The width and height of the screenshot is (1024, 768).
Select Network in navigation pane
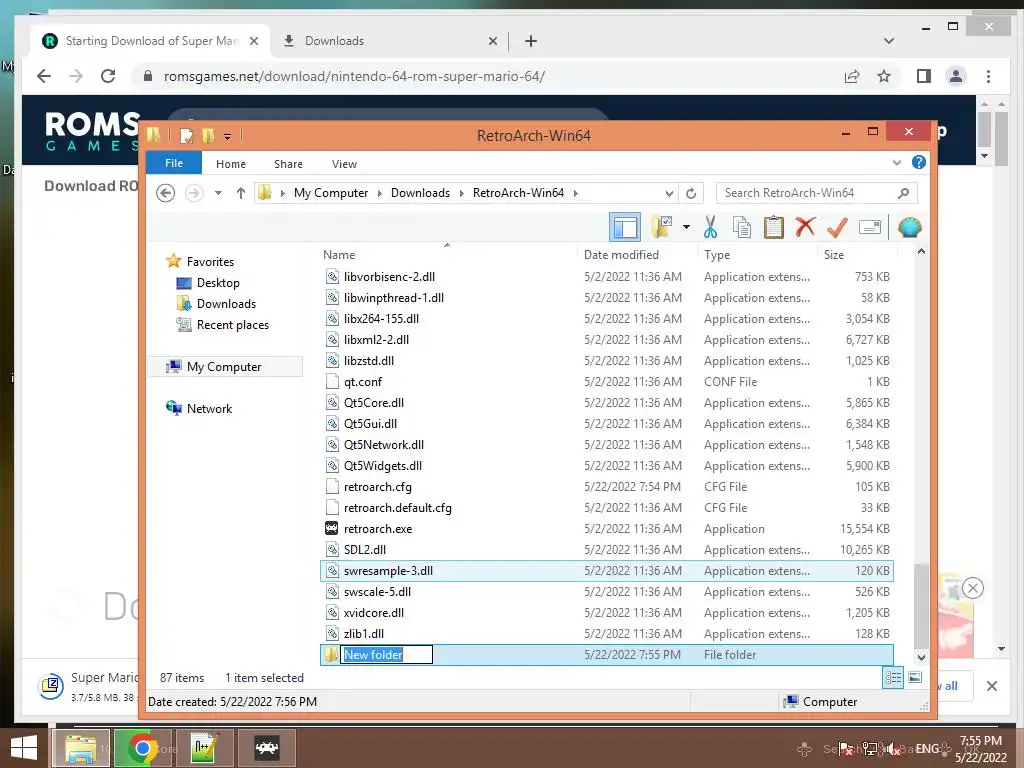(209, 409)
